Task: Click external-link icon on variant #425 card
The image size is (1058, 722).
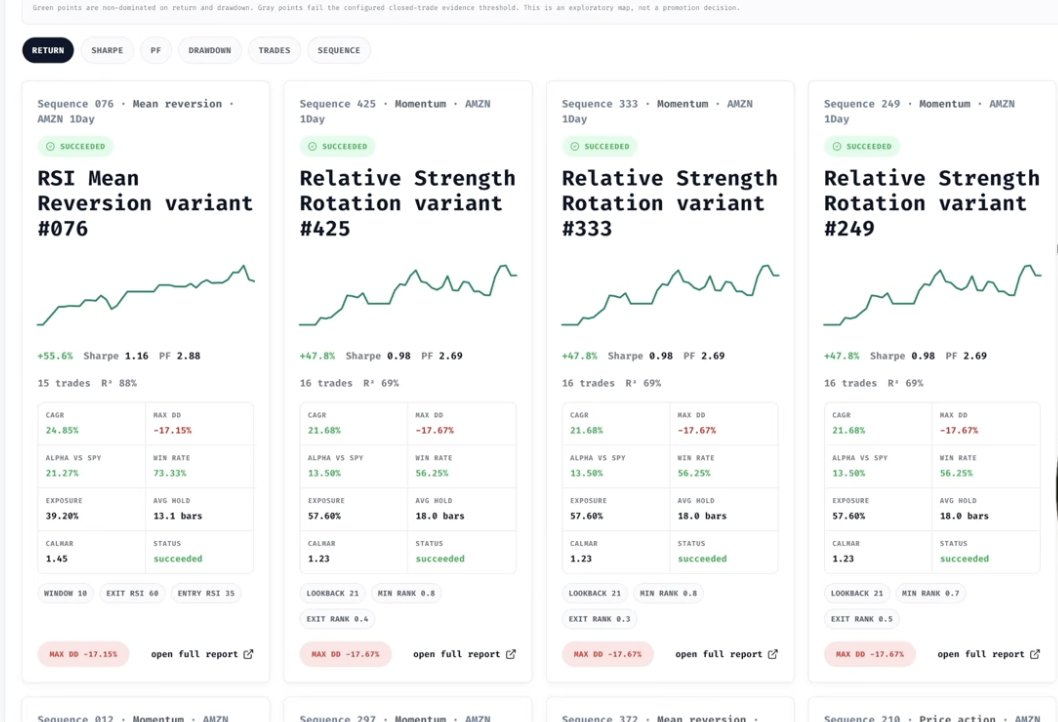Action: point(511,654)
